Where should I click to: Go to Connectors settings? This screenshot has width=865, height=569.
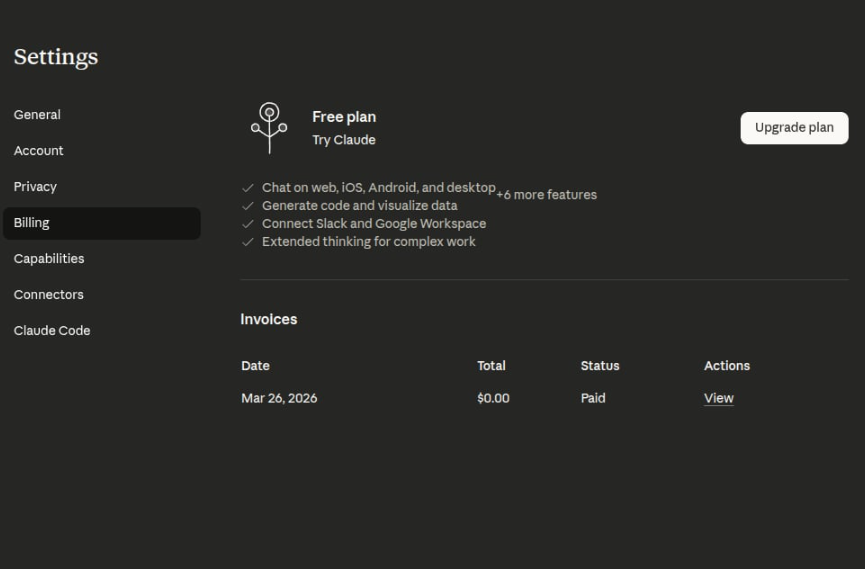tap(102, 295)
